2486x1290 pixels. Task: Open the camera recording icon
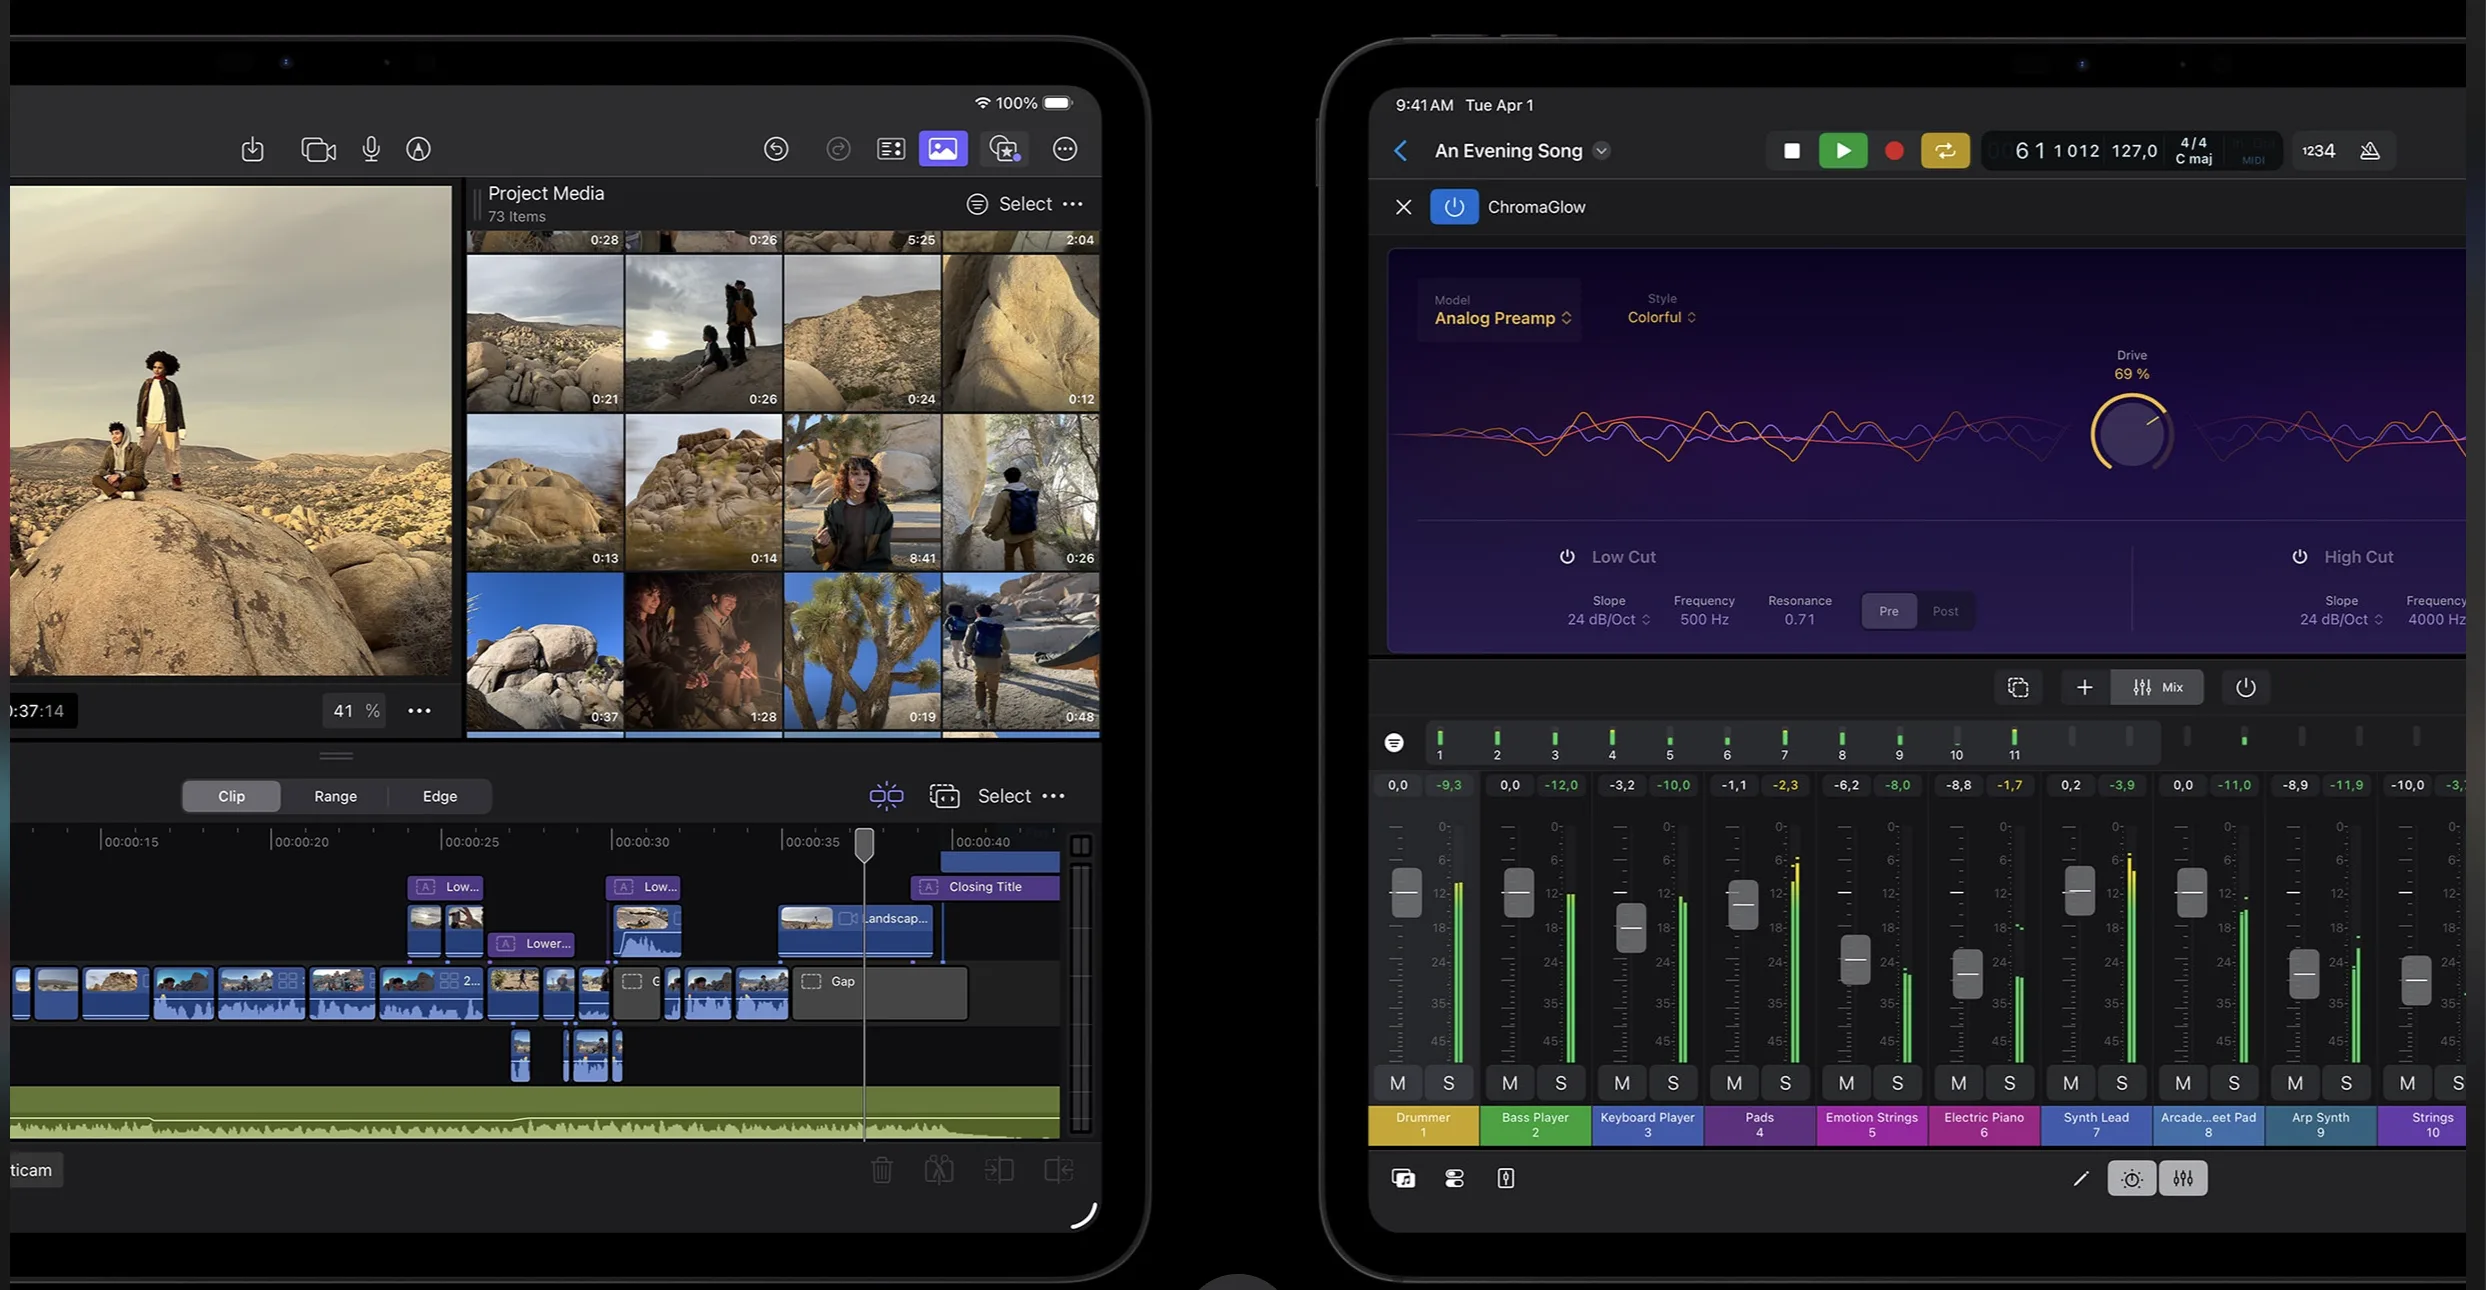click(x=318, y=149)
